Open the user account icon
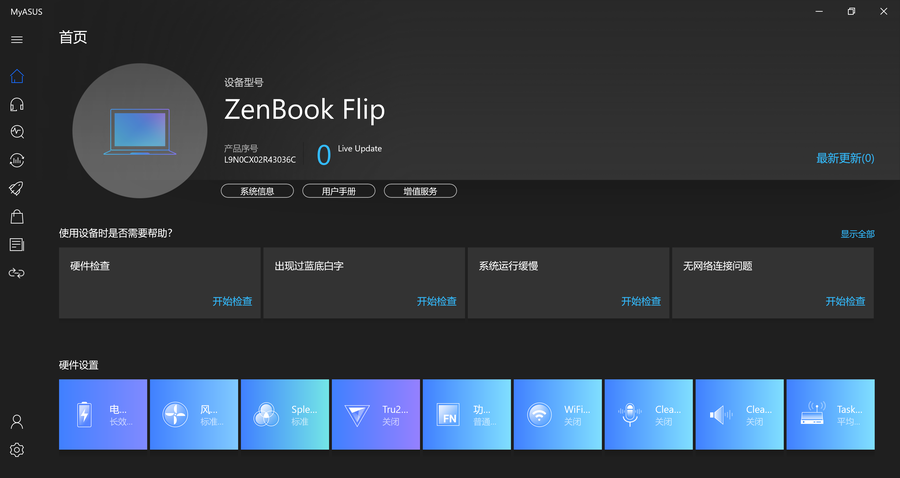This screenshot has height=478, width=900. tap(16, 422)
